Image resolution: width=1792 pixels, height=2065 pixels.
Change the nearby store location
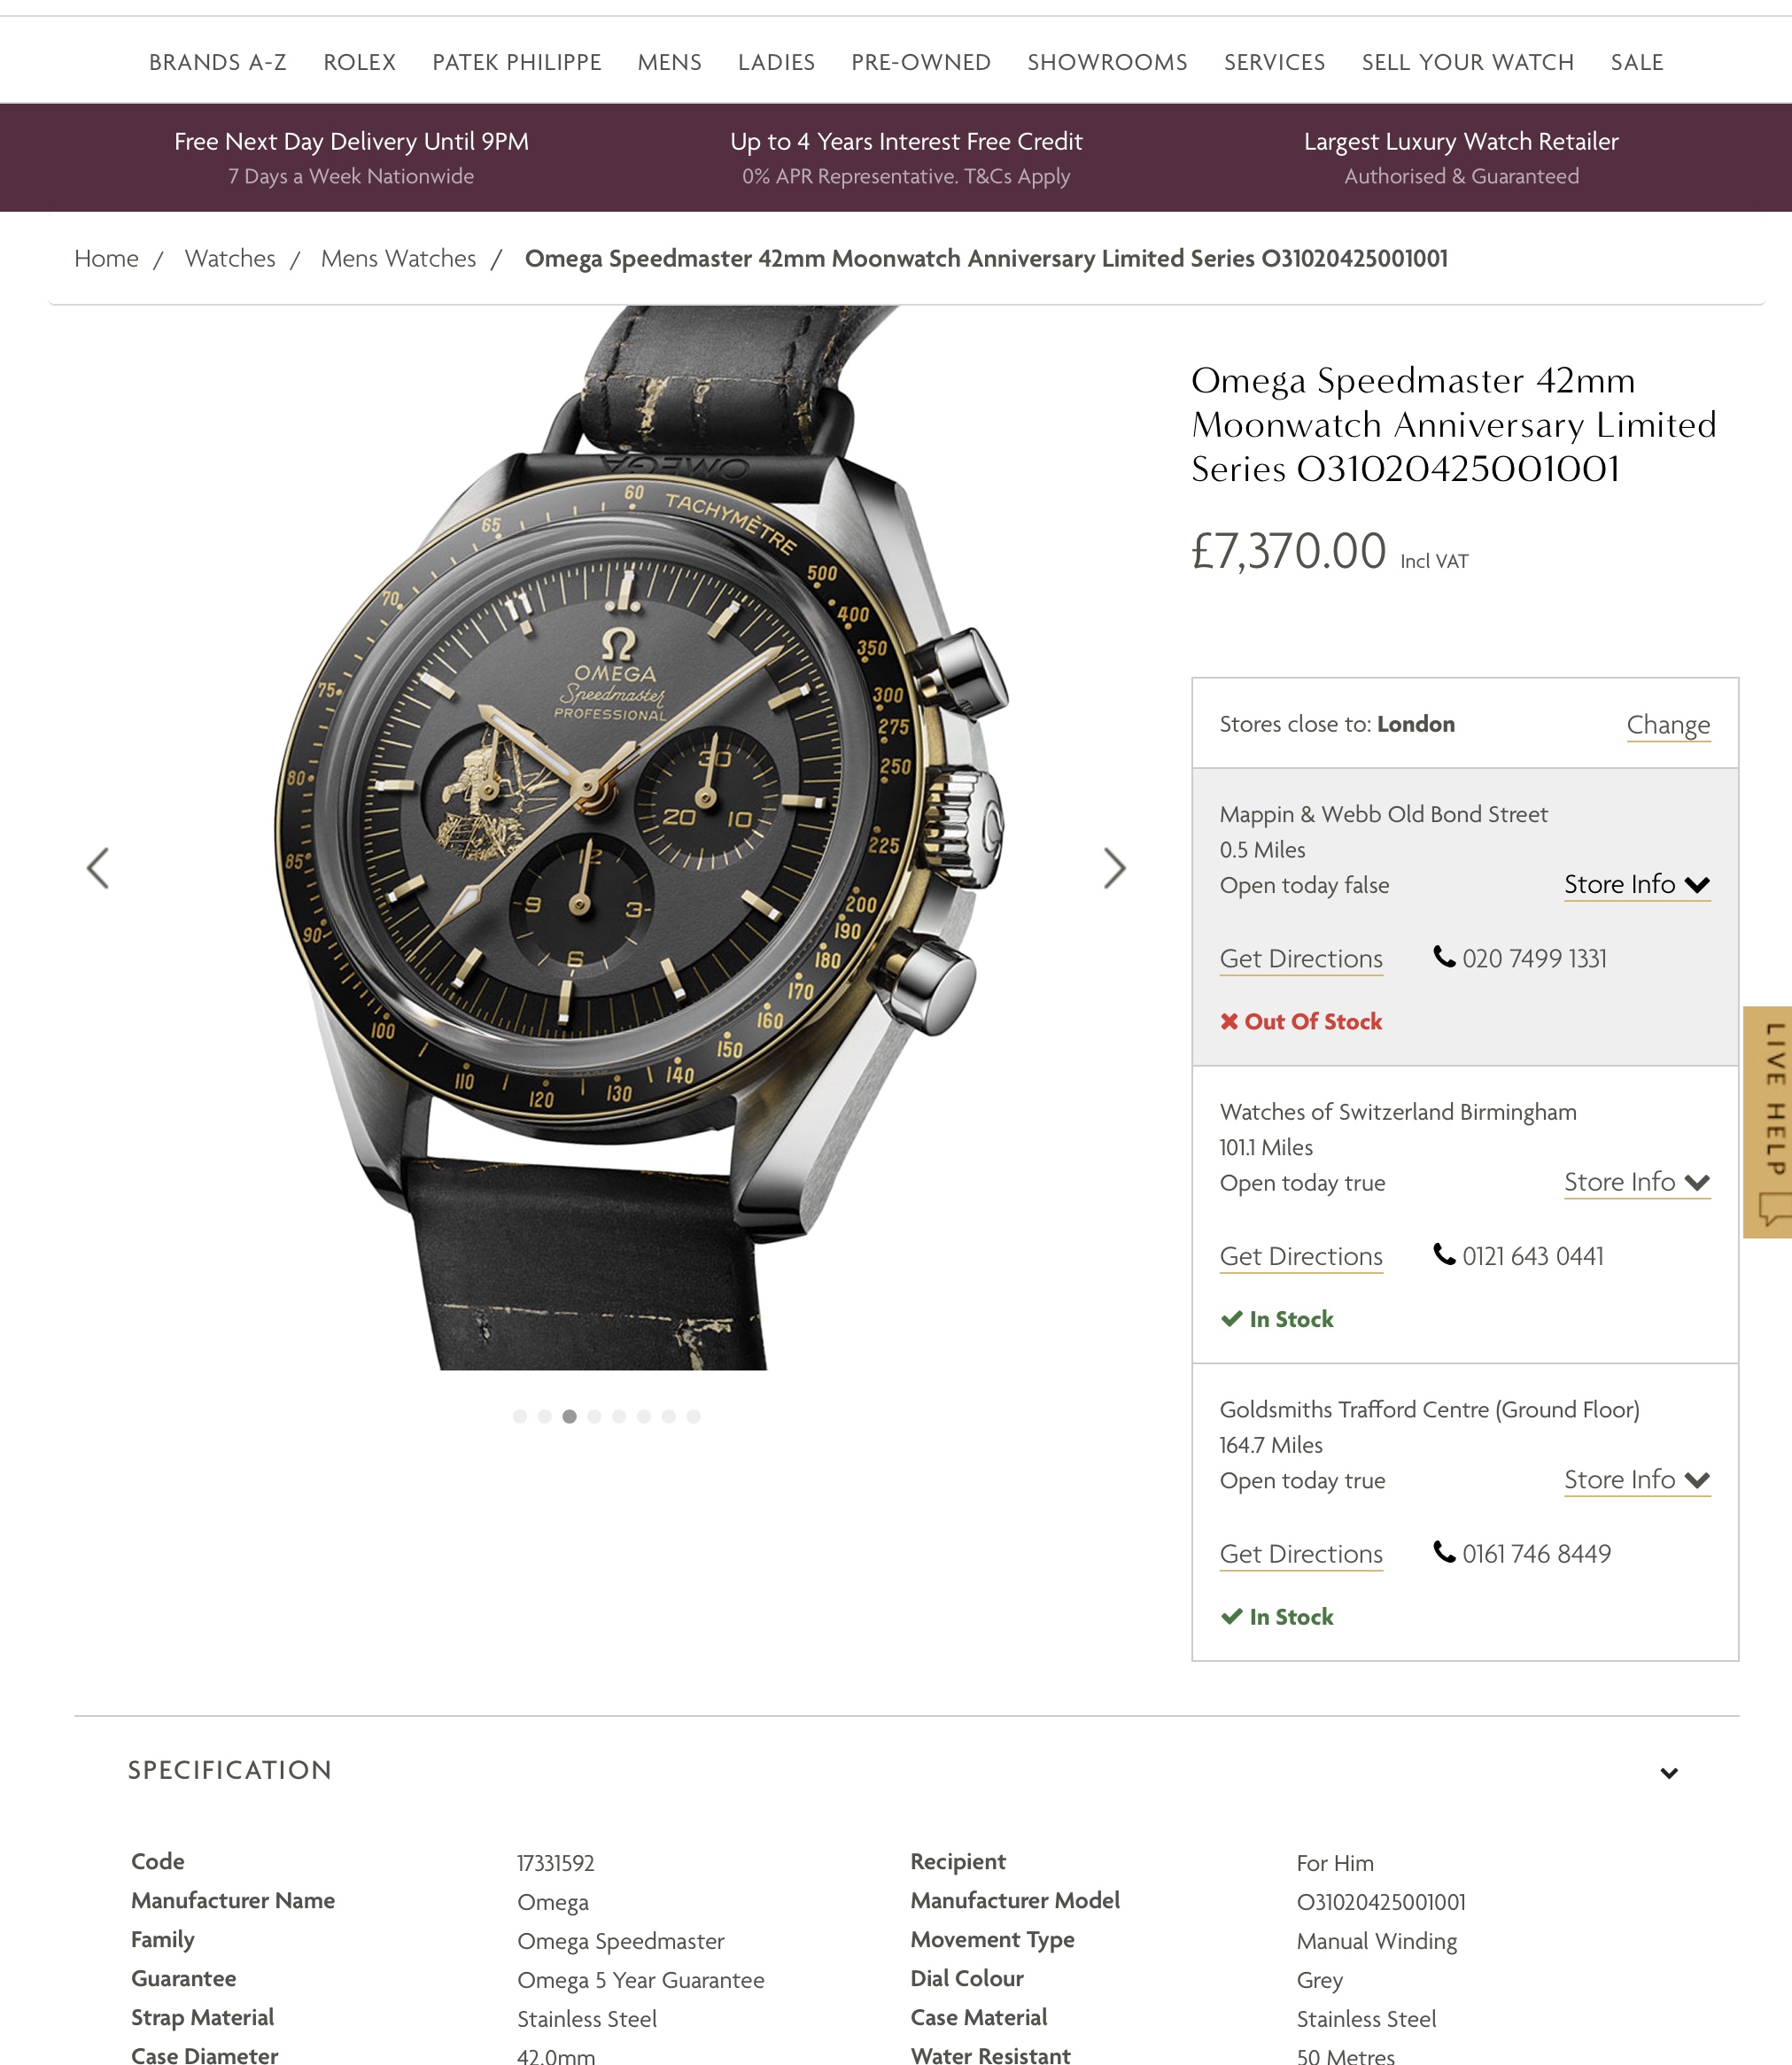[1668, 725]
